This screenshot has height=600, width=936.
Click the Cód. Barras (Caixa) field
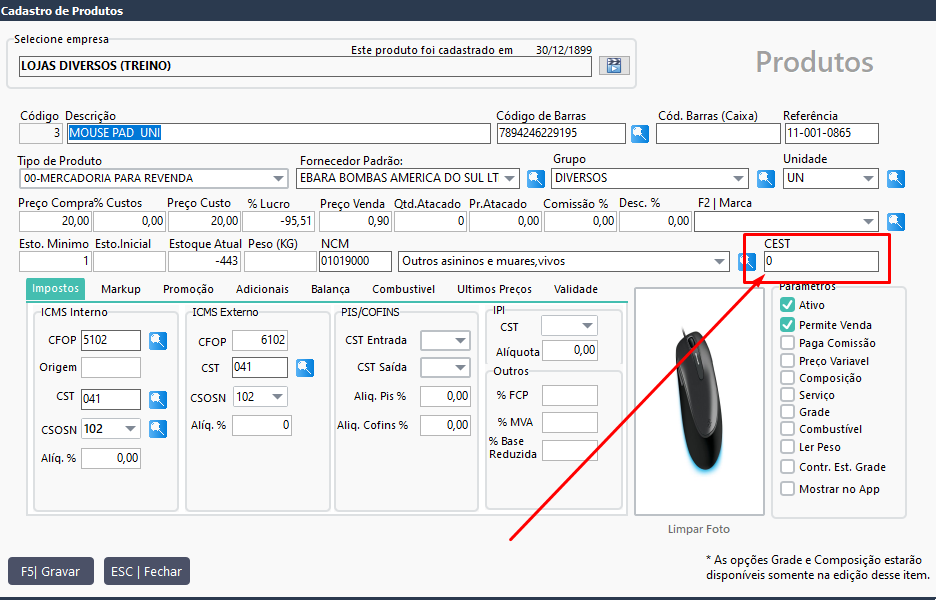point(718,133)
